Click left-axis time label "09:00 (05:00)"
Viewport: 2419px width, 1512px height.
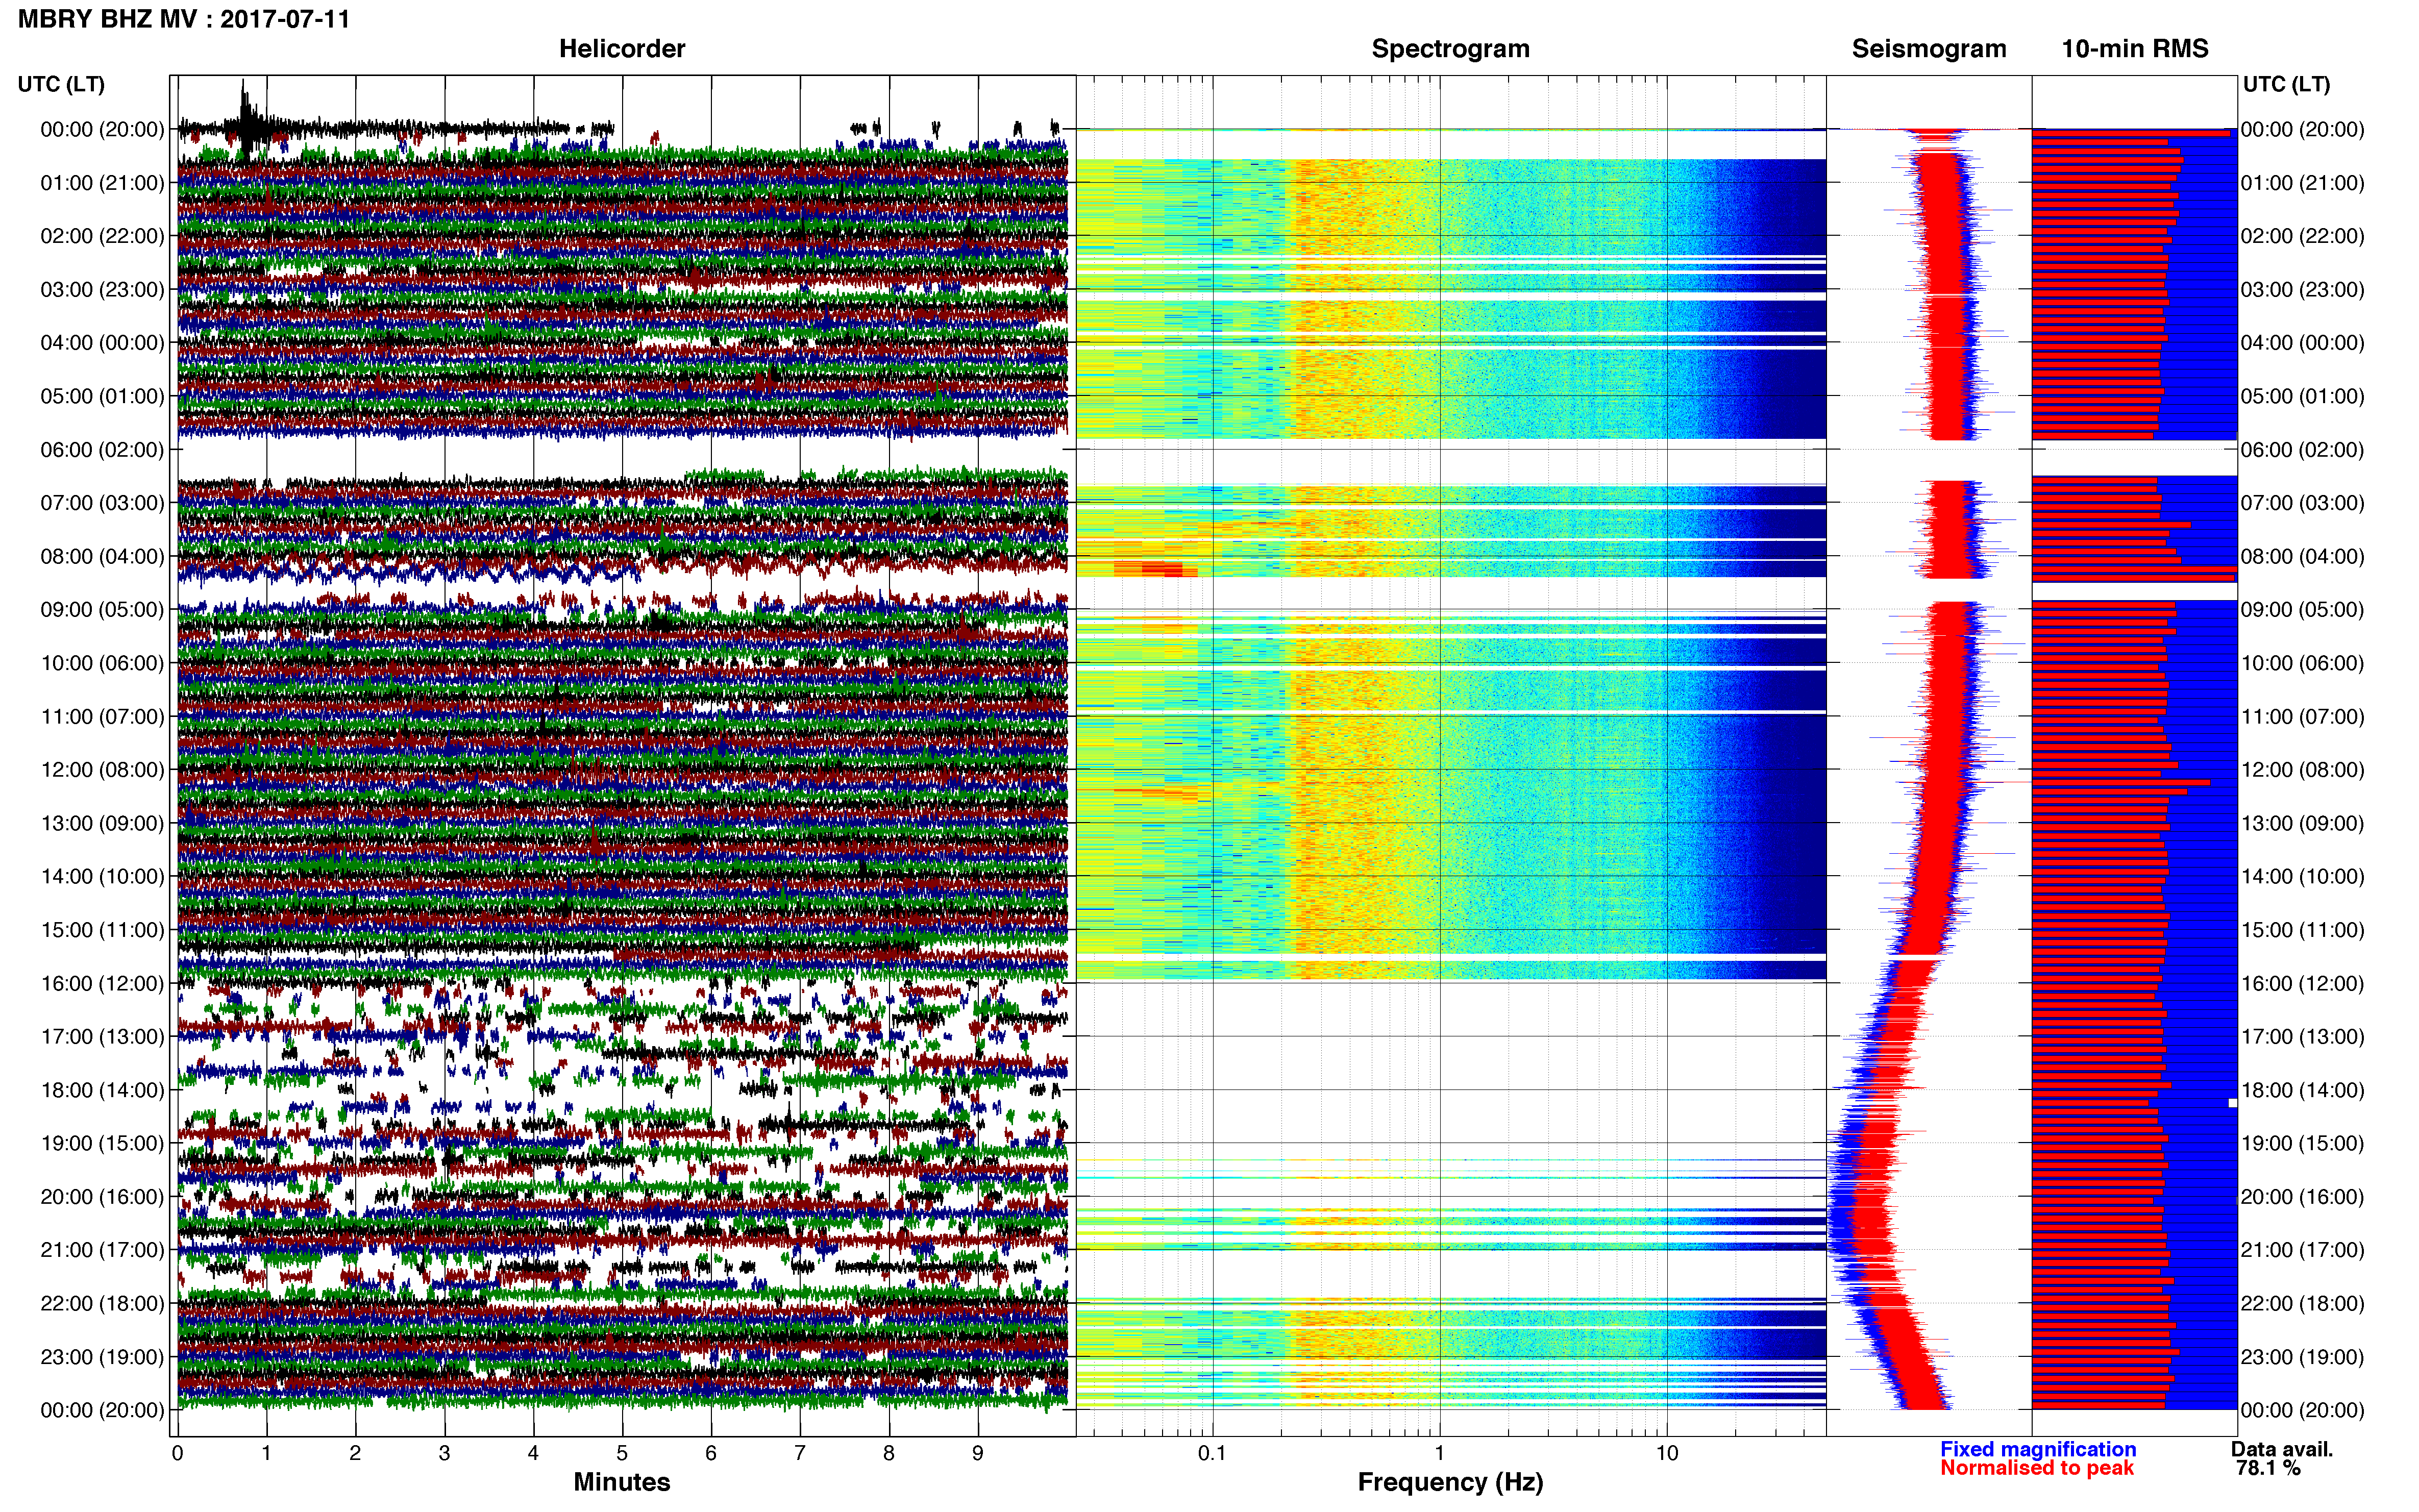pos(102,610)
